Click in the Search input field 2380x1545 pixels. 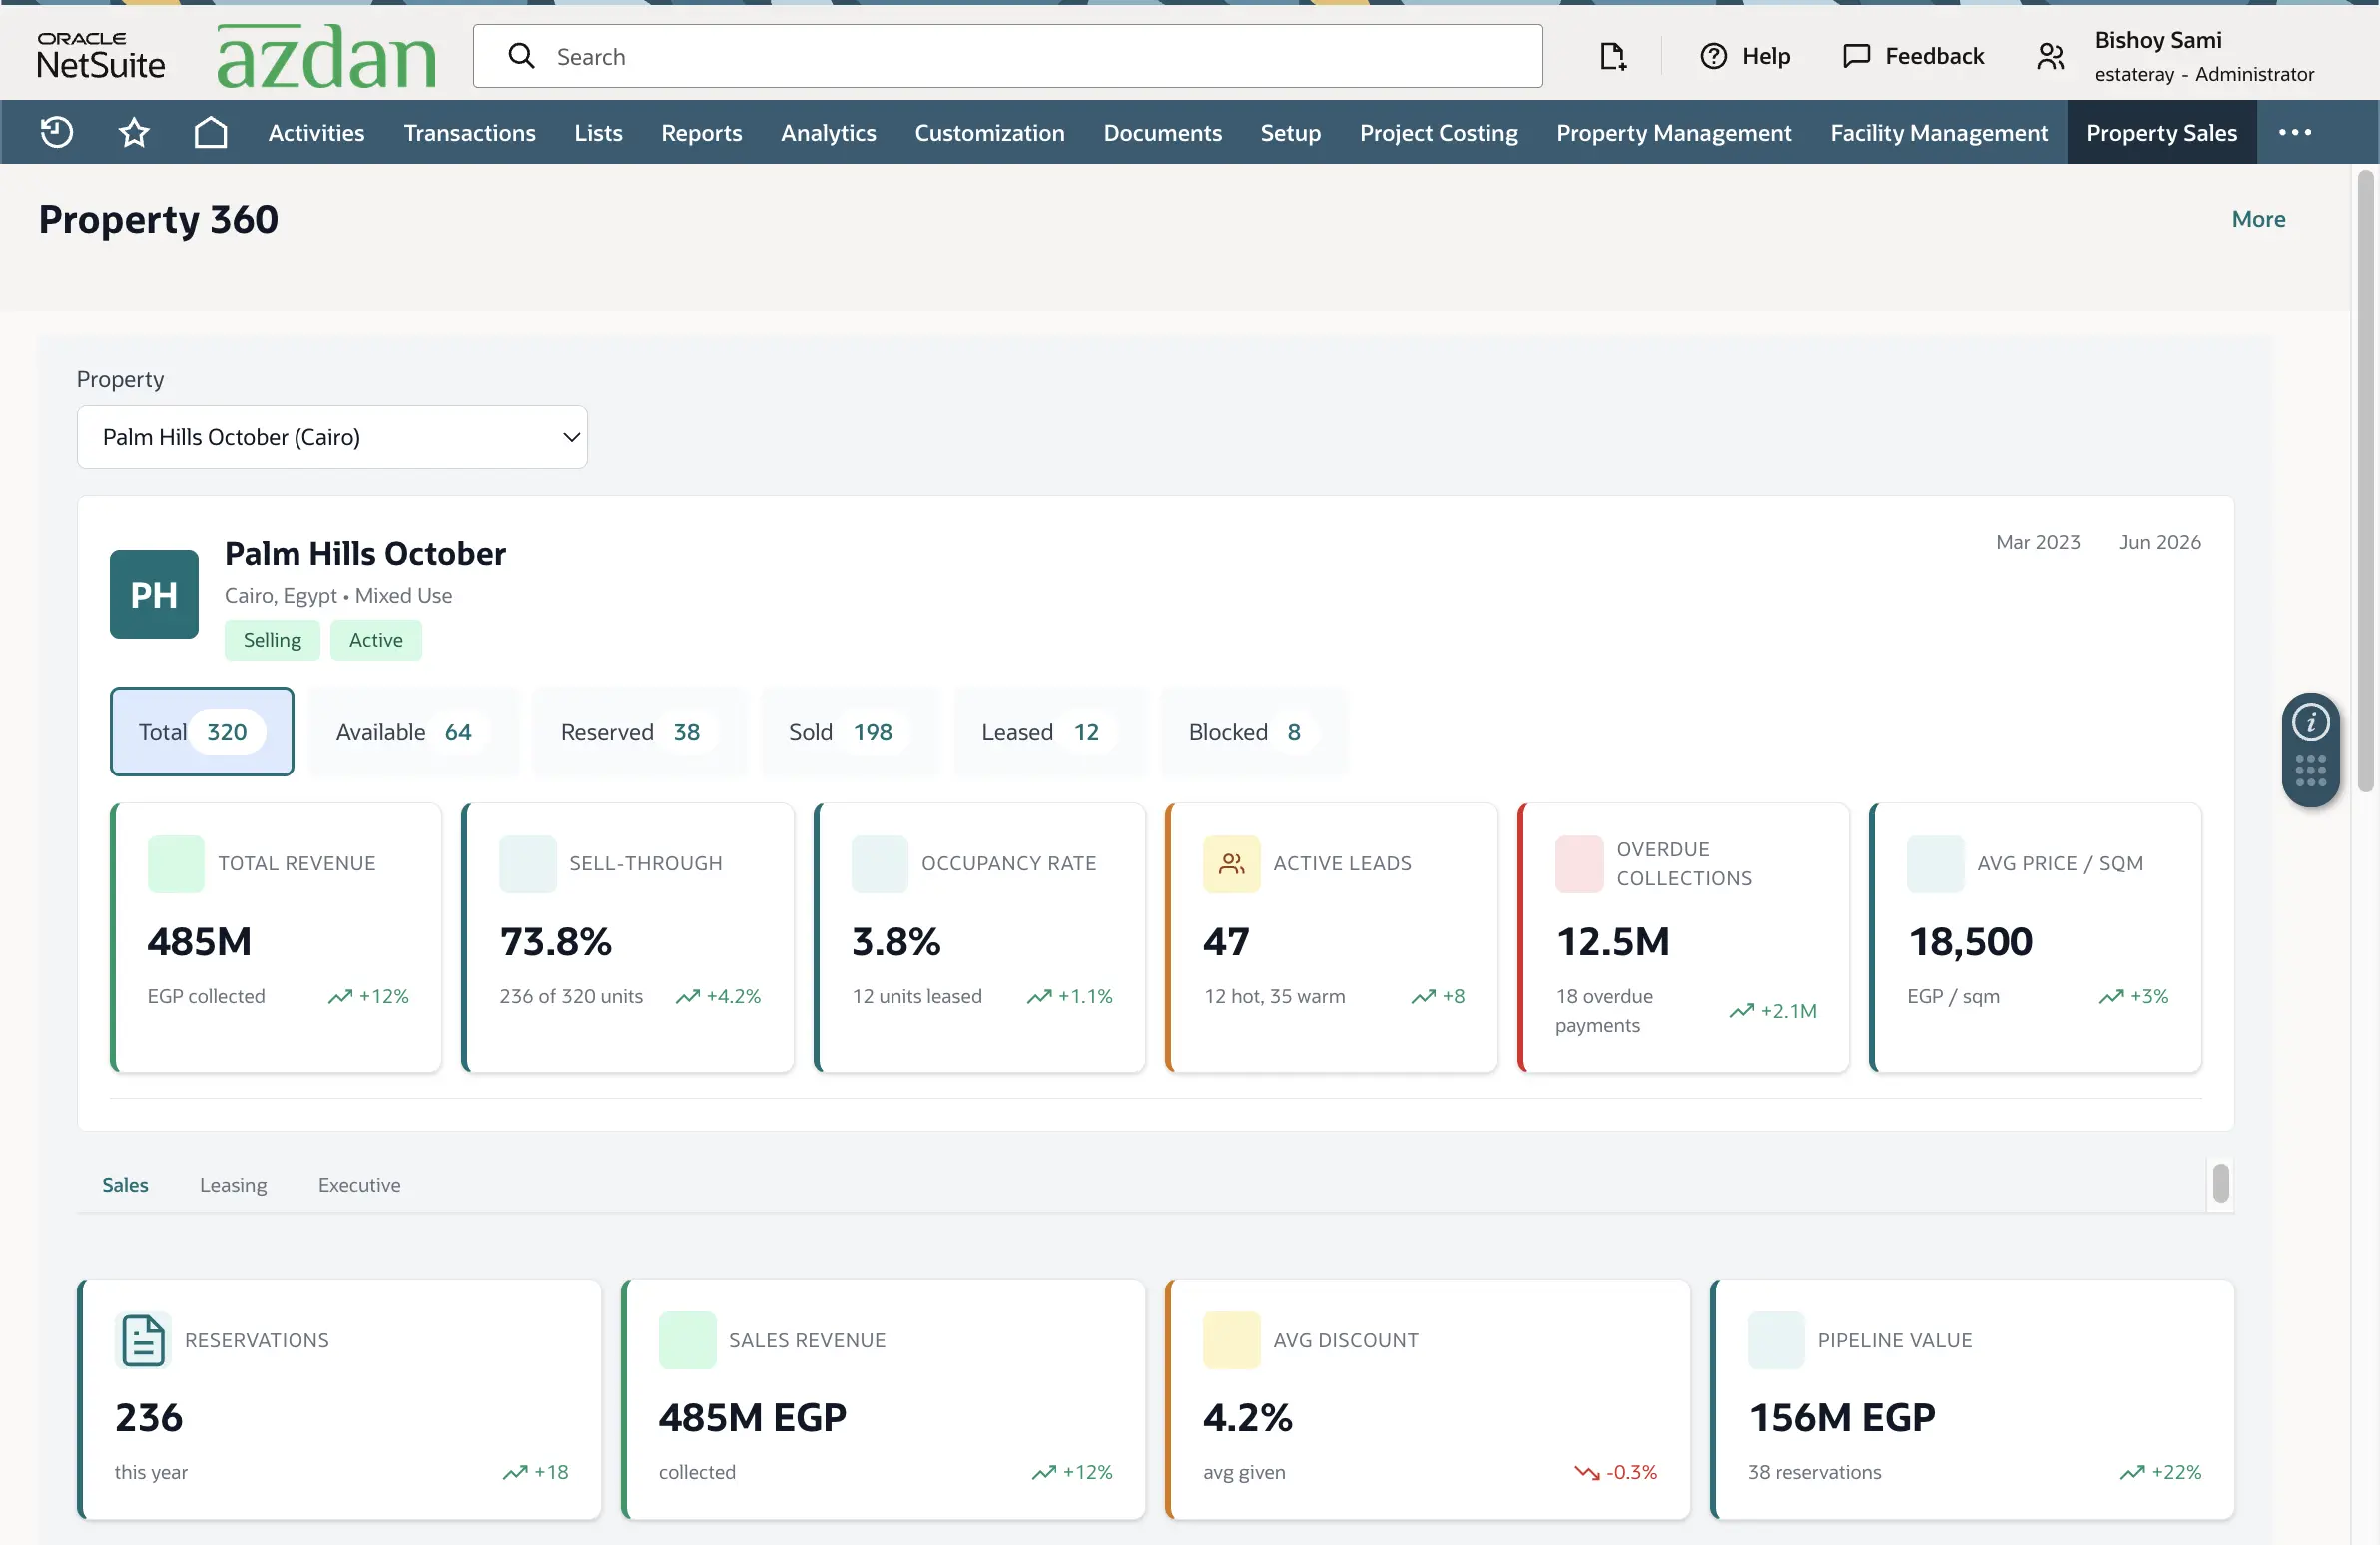(1007, 56)
